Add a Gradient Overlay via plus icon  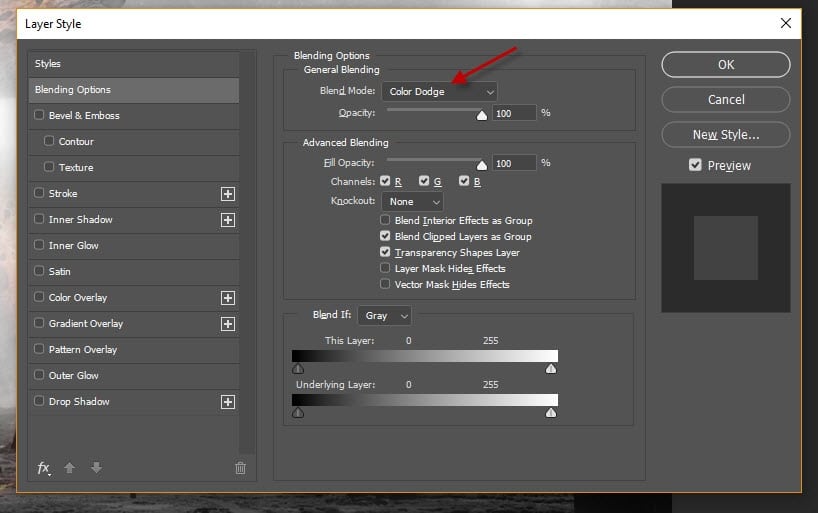point(228,324)
